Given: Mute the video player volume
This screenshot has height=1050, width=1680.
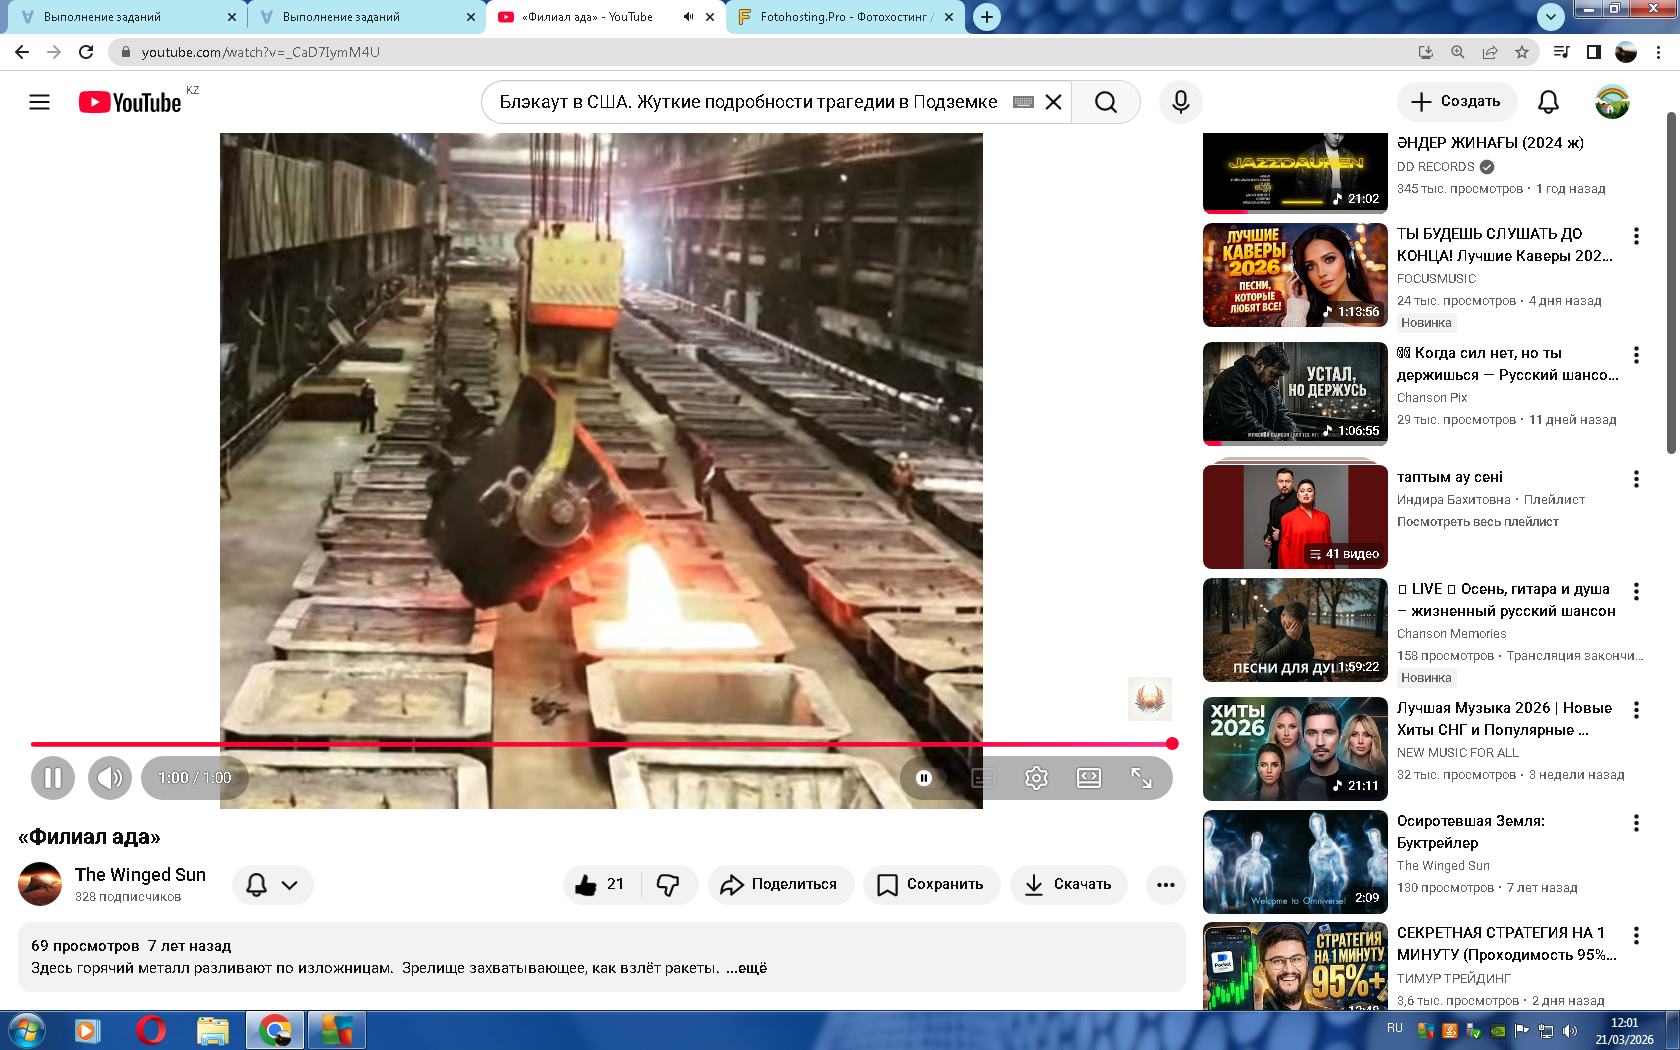Looking at the screenshot, I should (110, 778).
